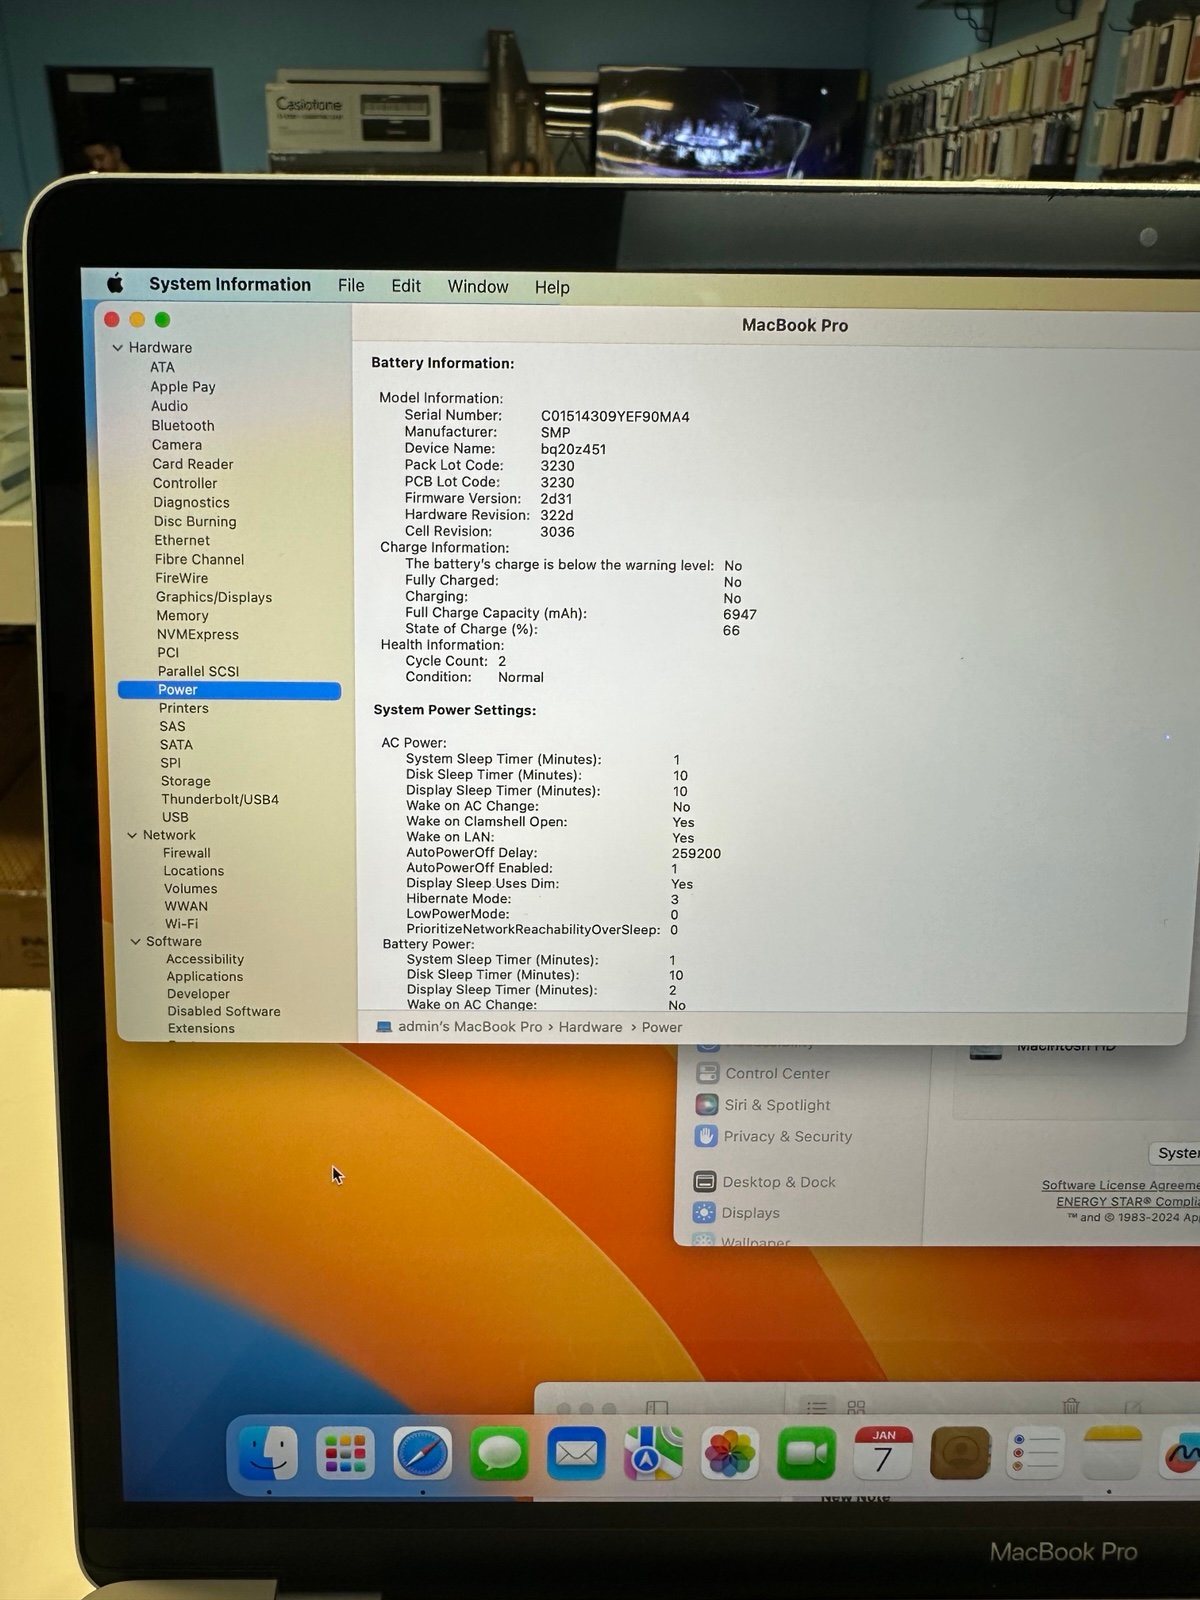Viewport: 1200px width, 1600px height.
Task: Open Control Center in System Settings
Action: tap(763, 1073)
